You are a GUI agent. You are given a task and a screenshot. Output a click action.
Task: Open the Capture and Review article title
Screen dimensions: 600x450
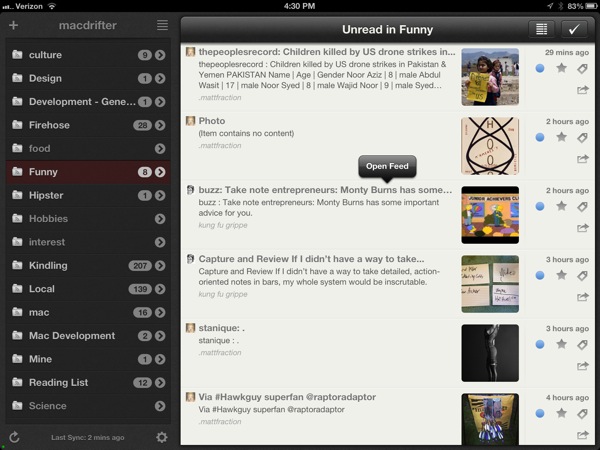tap(311, 259)
